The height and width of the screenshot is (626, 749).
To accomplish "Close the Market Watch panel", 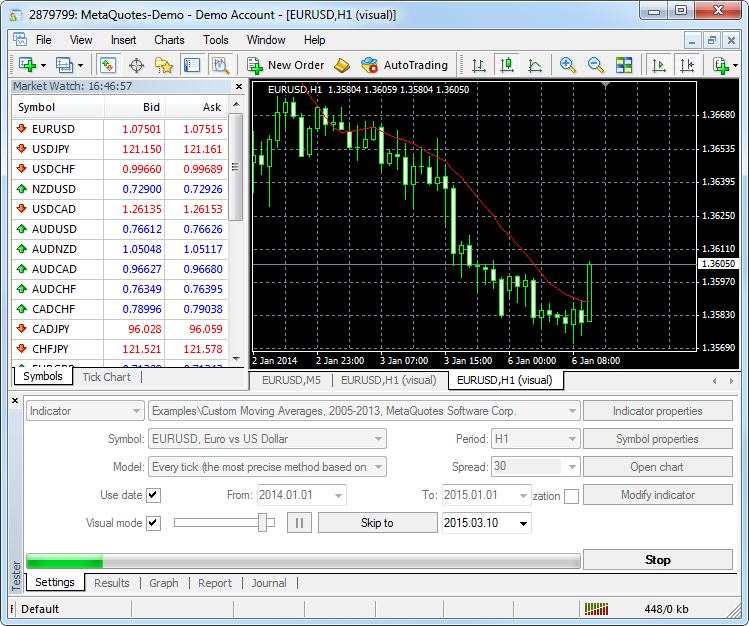I will pyautogui.click(x=239, y=86).
